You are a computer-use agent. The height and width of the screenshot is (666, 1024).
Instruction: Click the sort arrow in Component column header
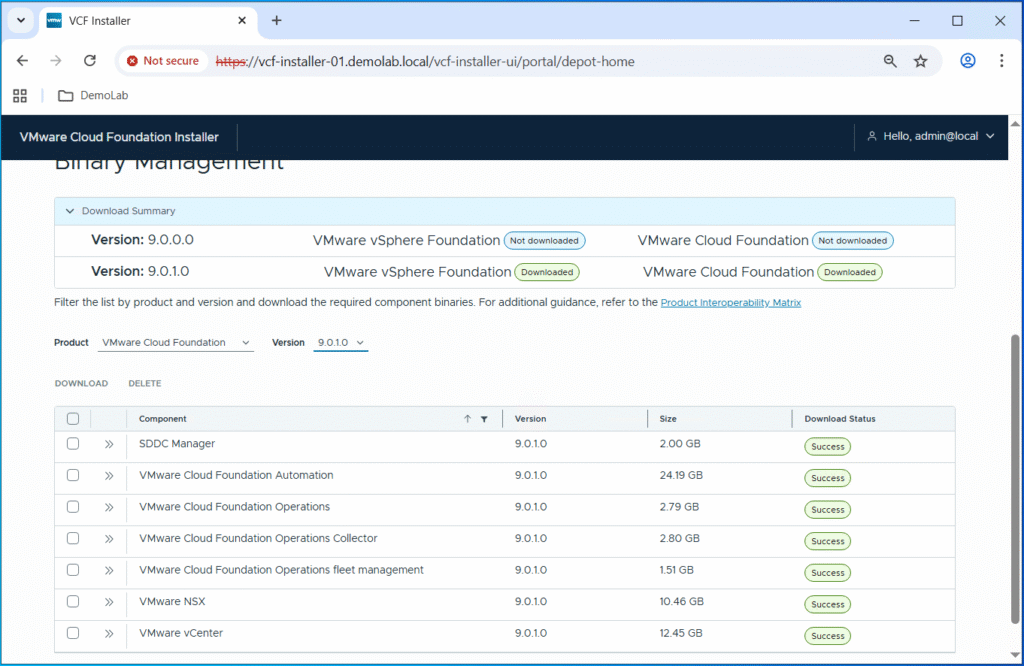pyautogui.click(x=467, y=419)
